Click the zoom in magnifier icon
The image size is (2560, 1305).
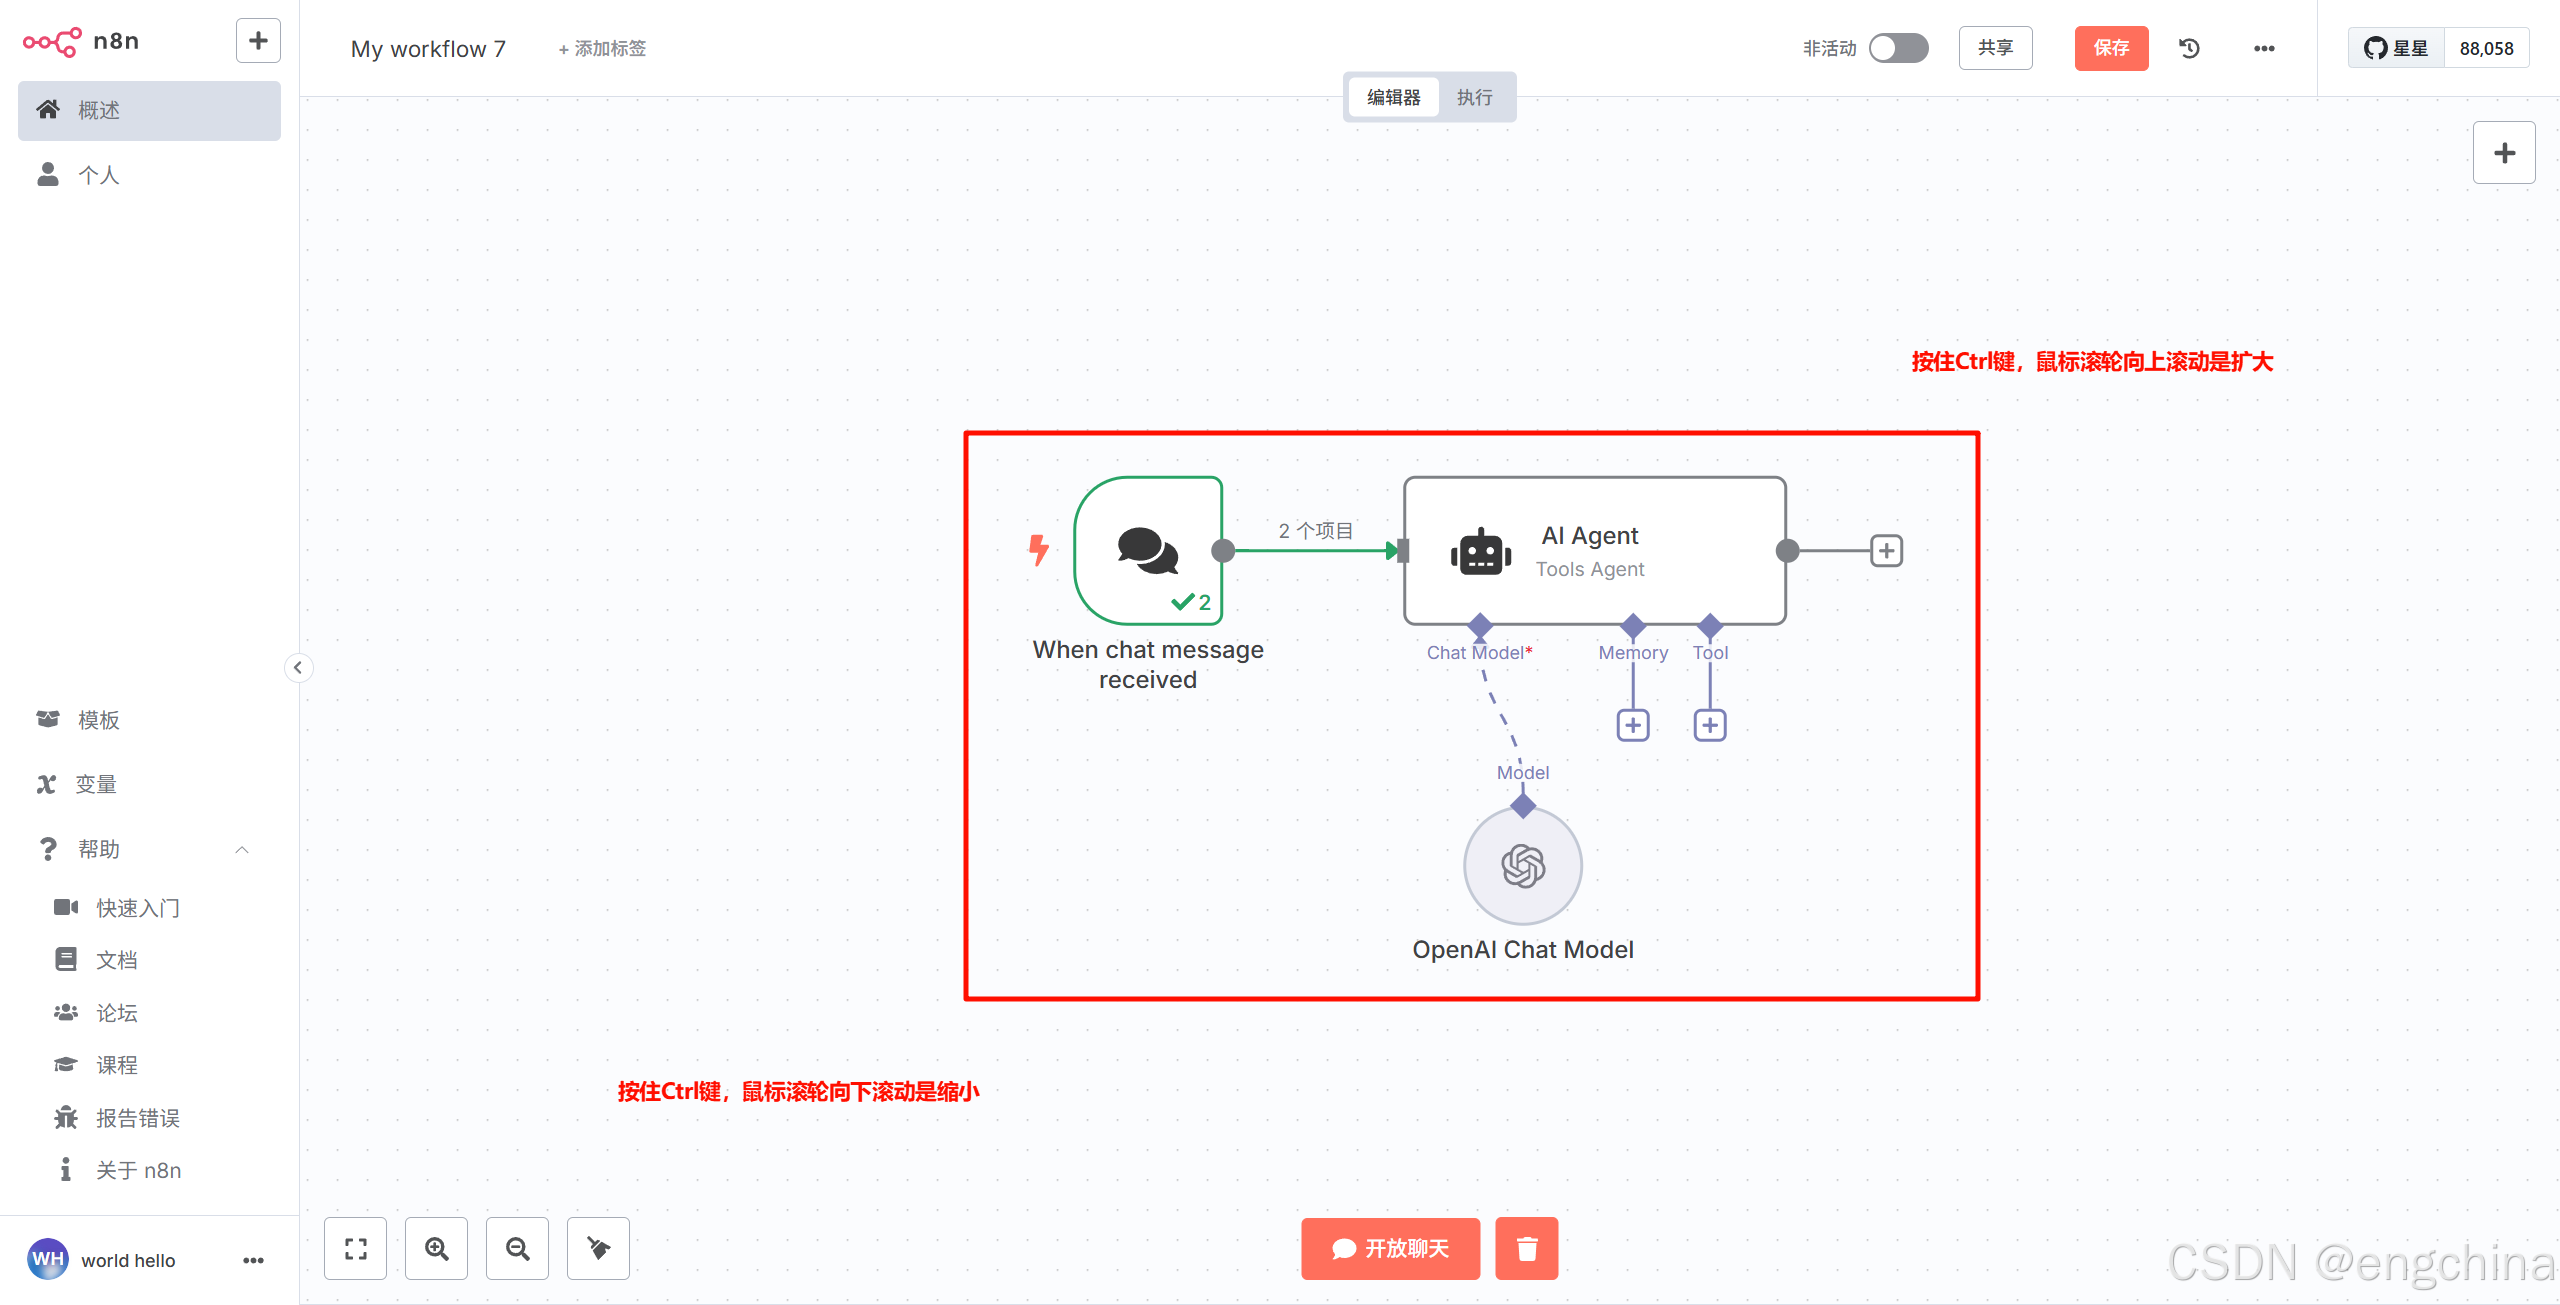point(436,1248)
